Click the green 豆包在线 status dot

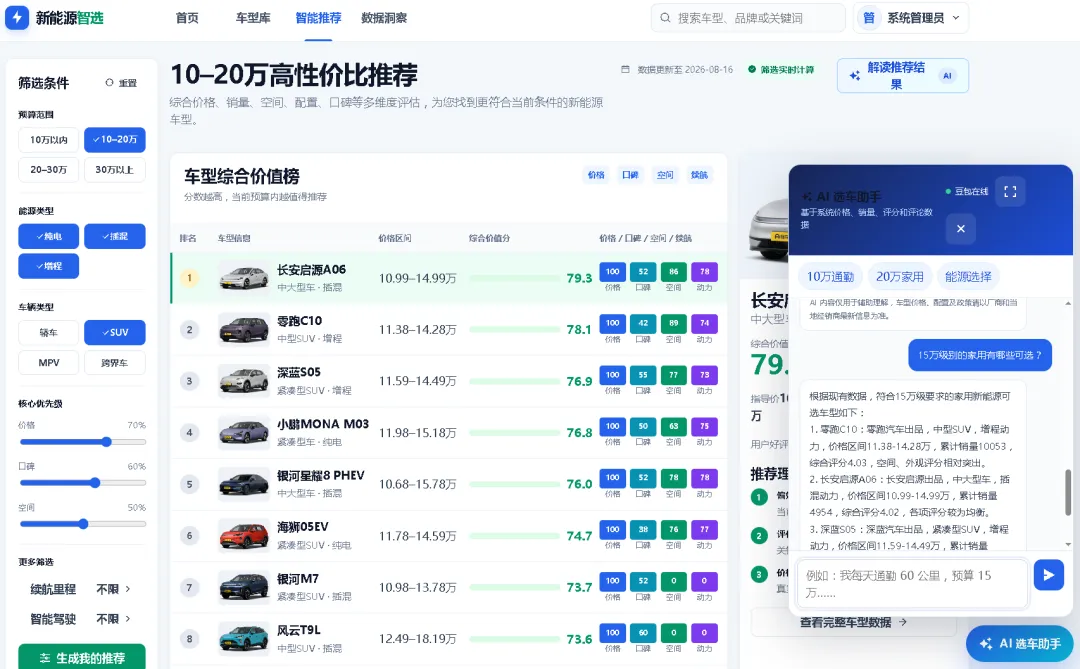pos(948,192)
